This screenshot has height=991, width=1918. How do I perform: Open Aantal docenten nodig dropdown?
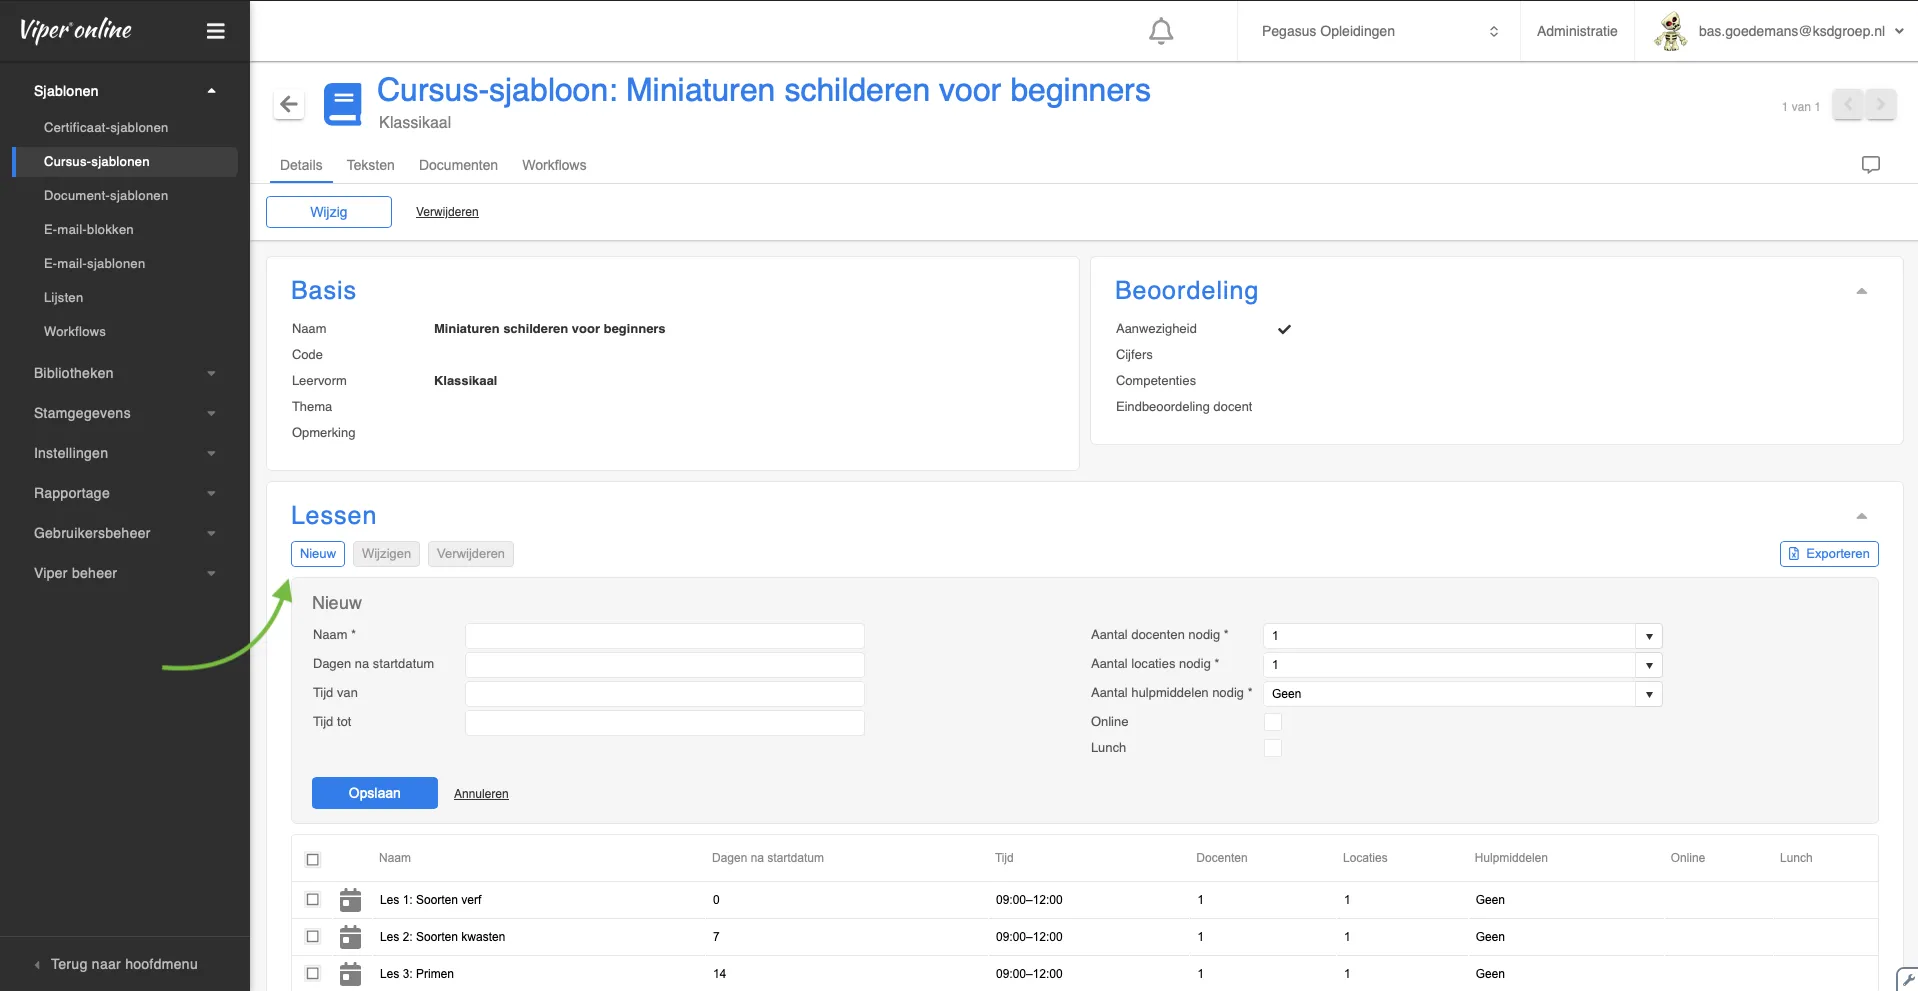pyautogui.click(x=1462, y=636)
